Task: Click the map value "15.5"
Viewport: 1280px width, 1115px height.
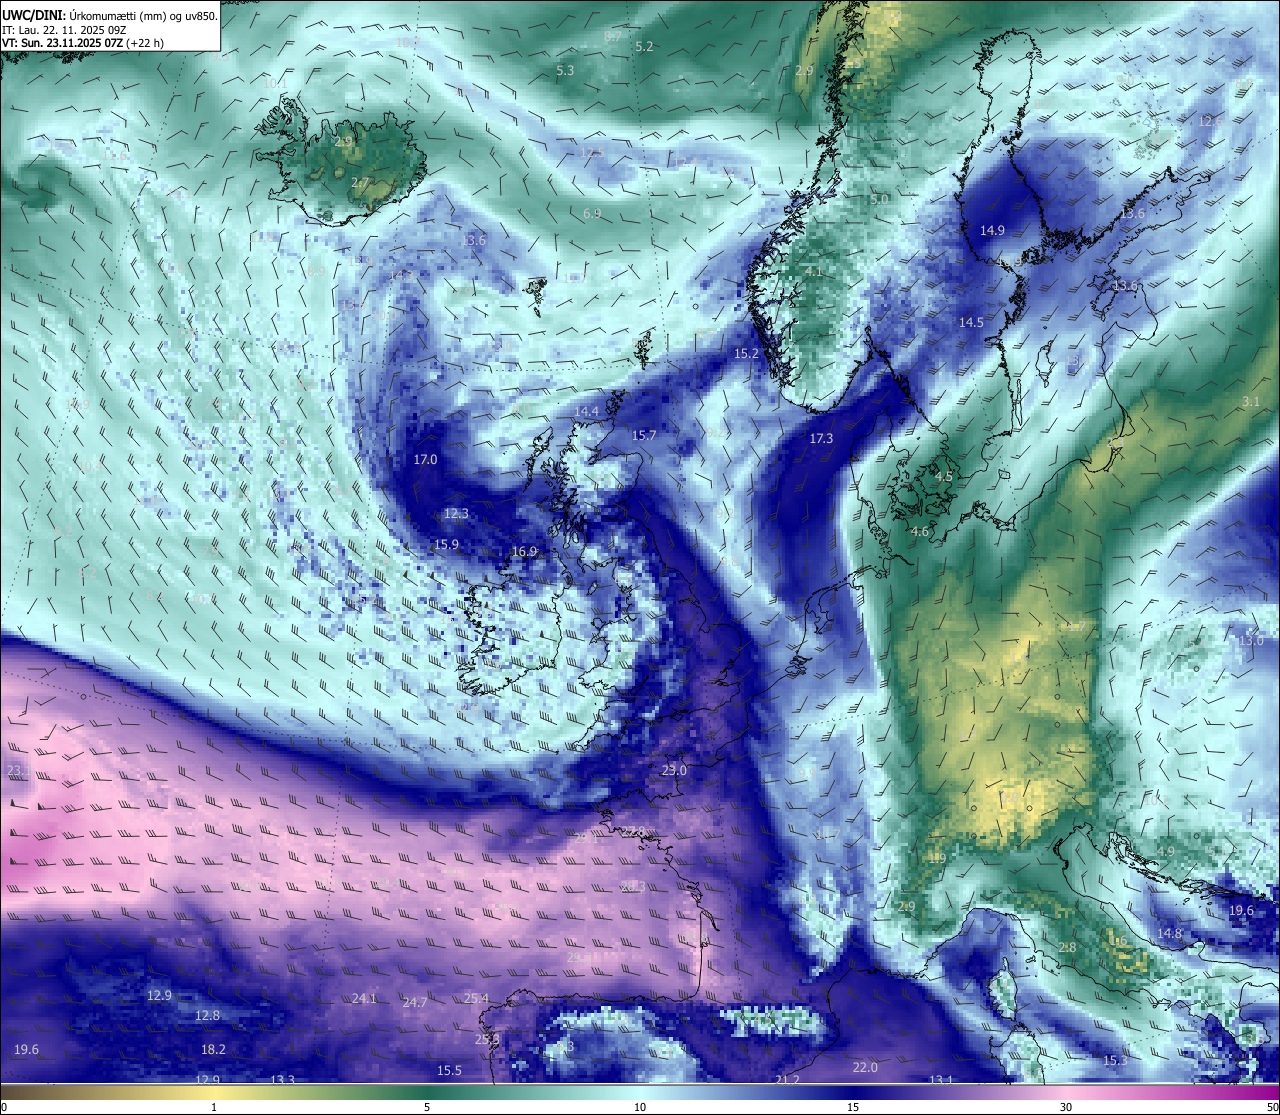Action: click(x=449, y=1071)
